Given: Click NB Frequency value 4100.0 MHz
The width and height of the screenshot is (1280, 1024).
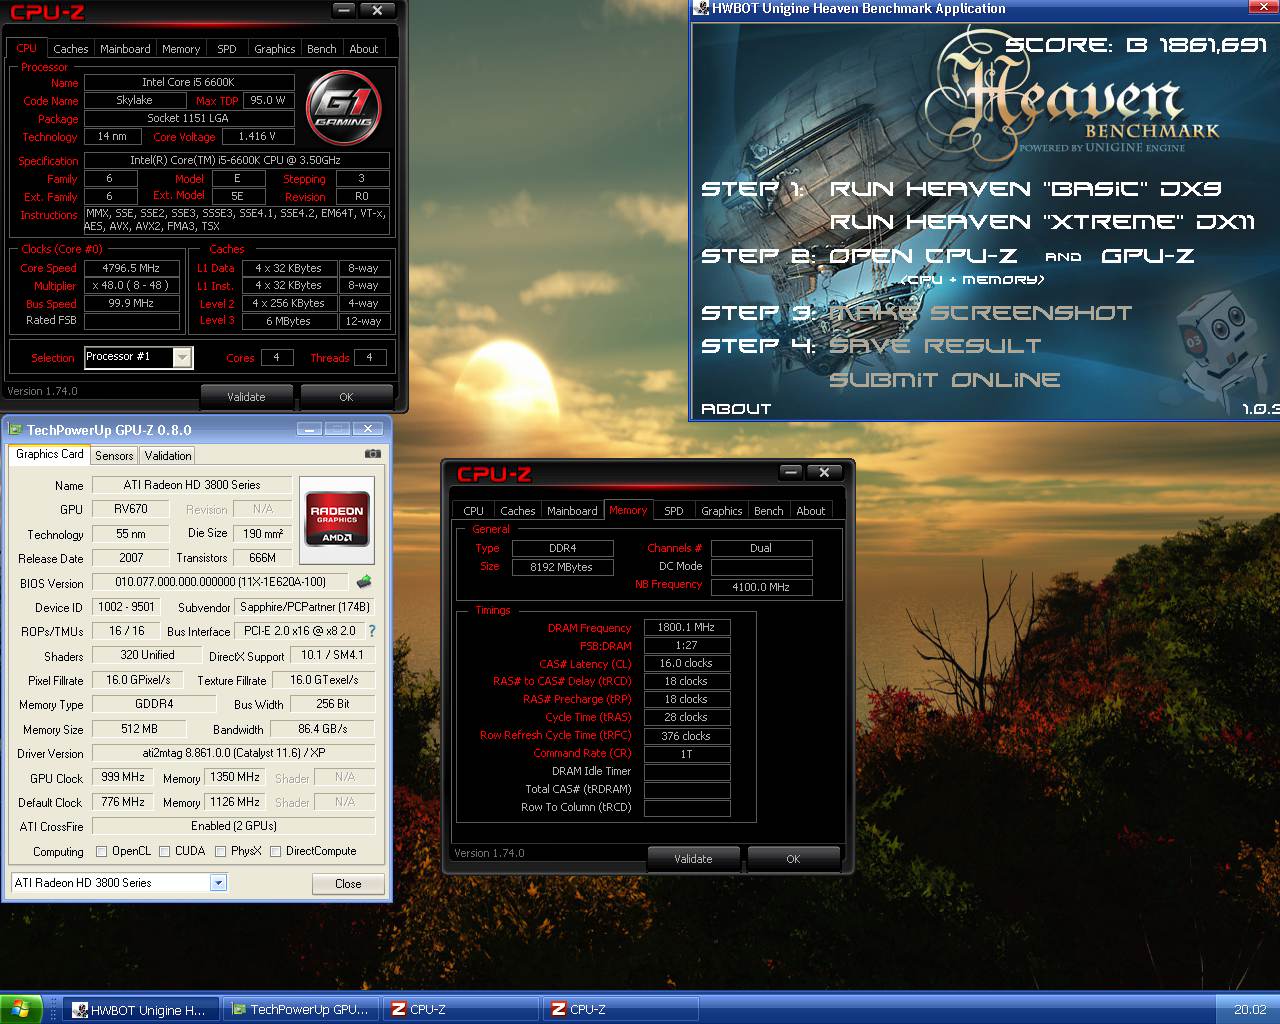Looking at the screenshot, I should (761, 587).
